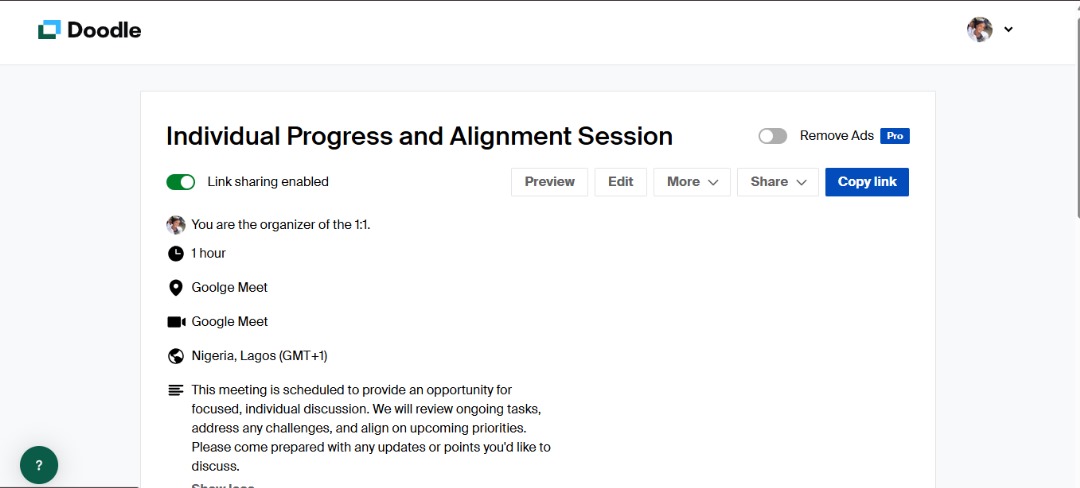Click the description lines icon

coord(176,390)
